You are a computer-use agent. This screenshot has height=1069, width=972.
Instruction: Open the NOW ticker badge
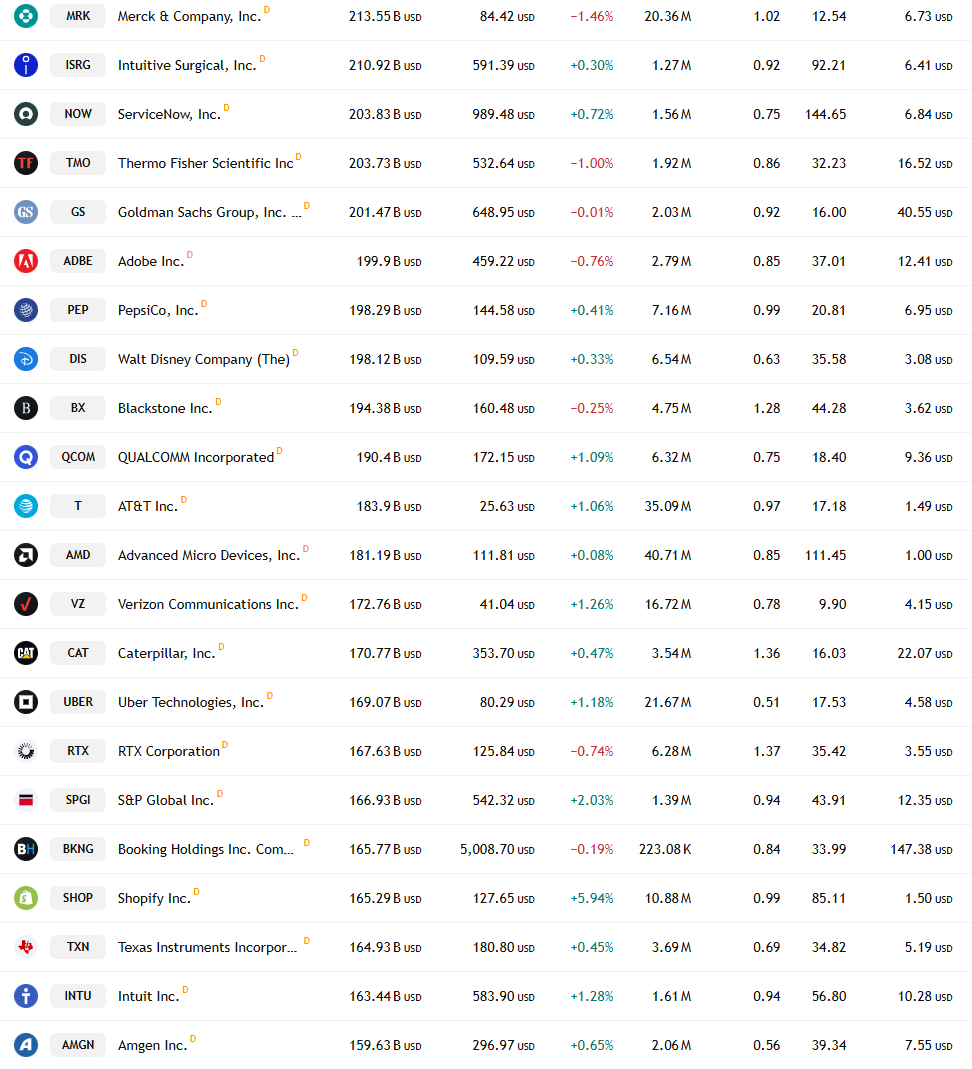pyautogui.click(x=78, y=114)
